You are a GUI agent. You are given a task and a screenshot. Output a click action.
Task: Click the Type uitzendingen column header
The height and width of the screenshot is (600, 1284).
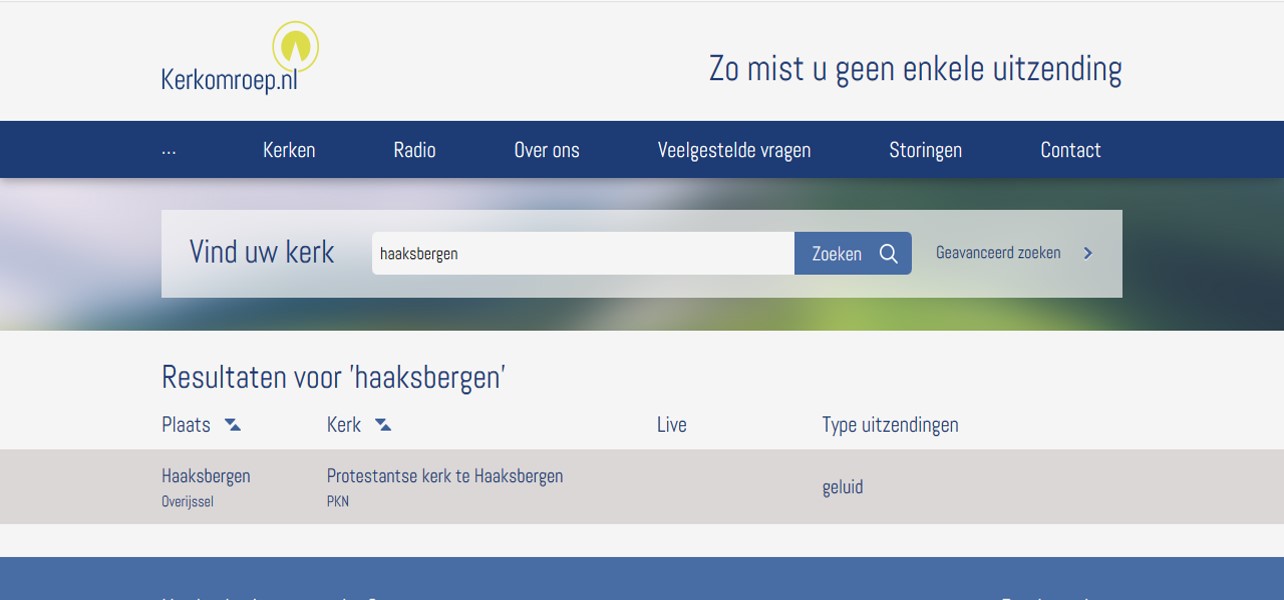pyautogui.click(x=890, y=425)
